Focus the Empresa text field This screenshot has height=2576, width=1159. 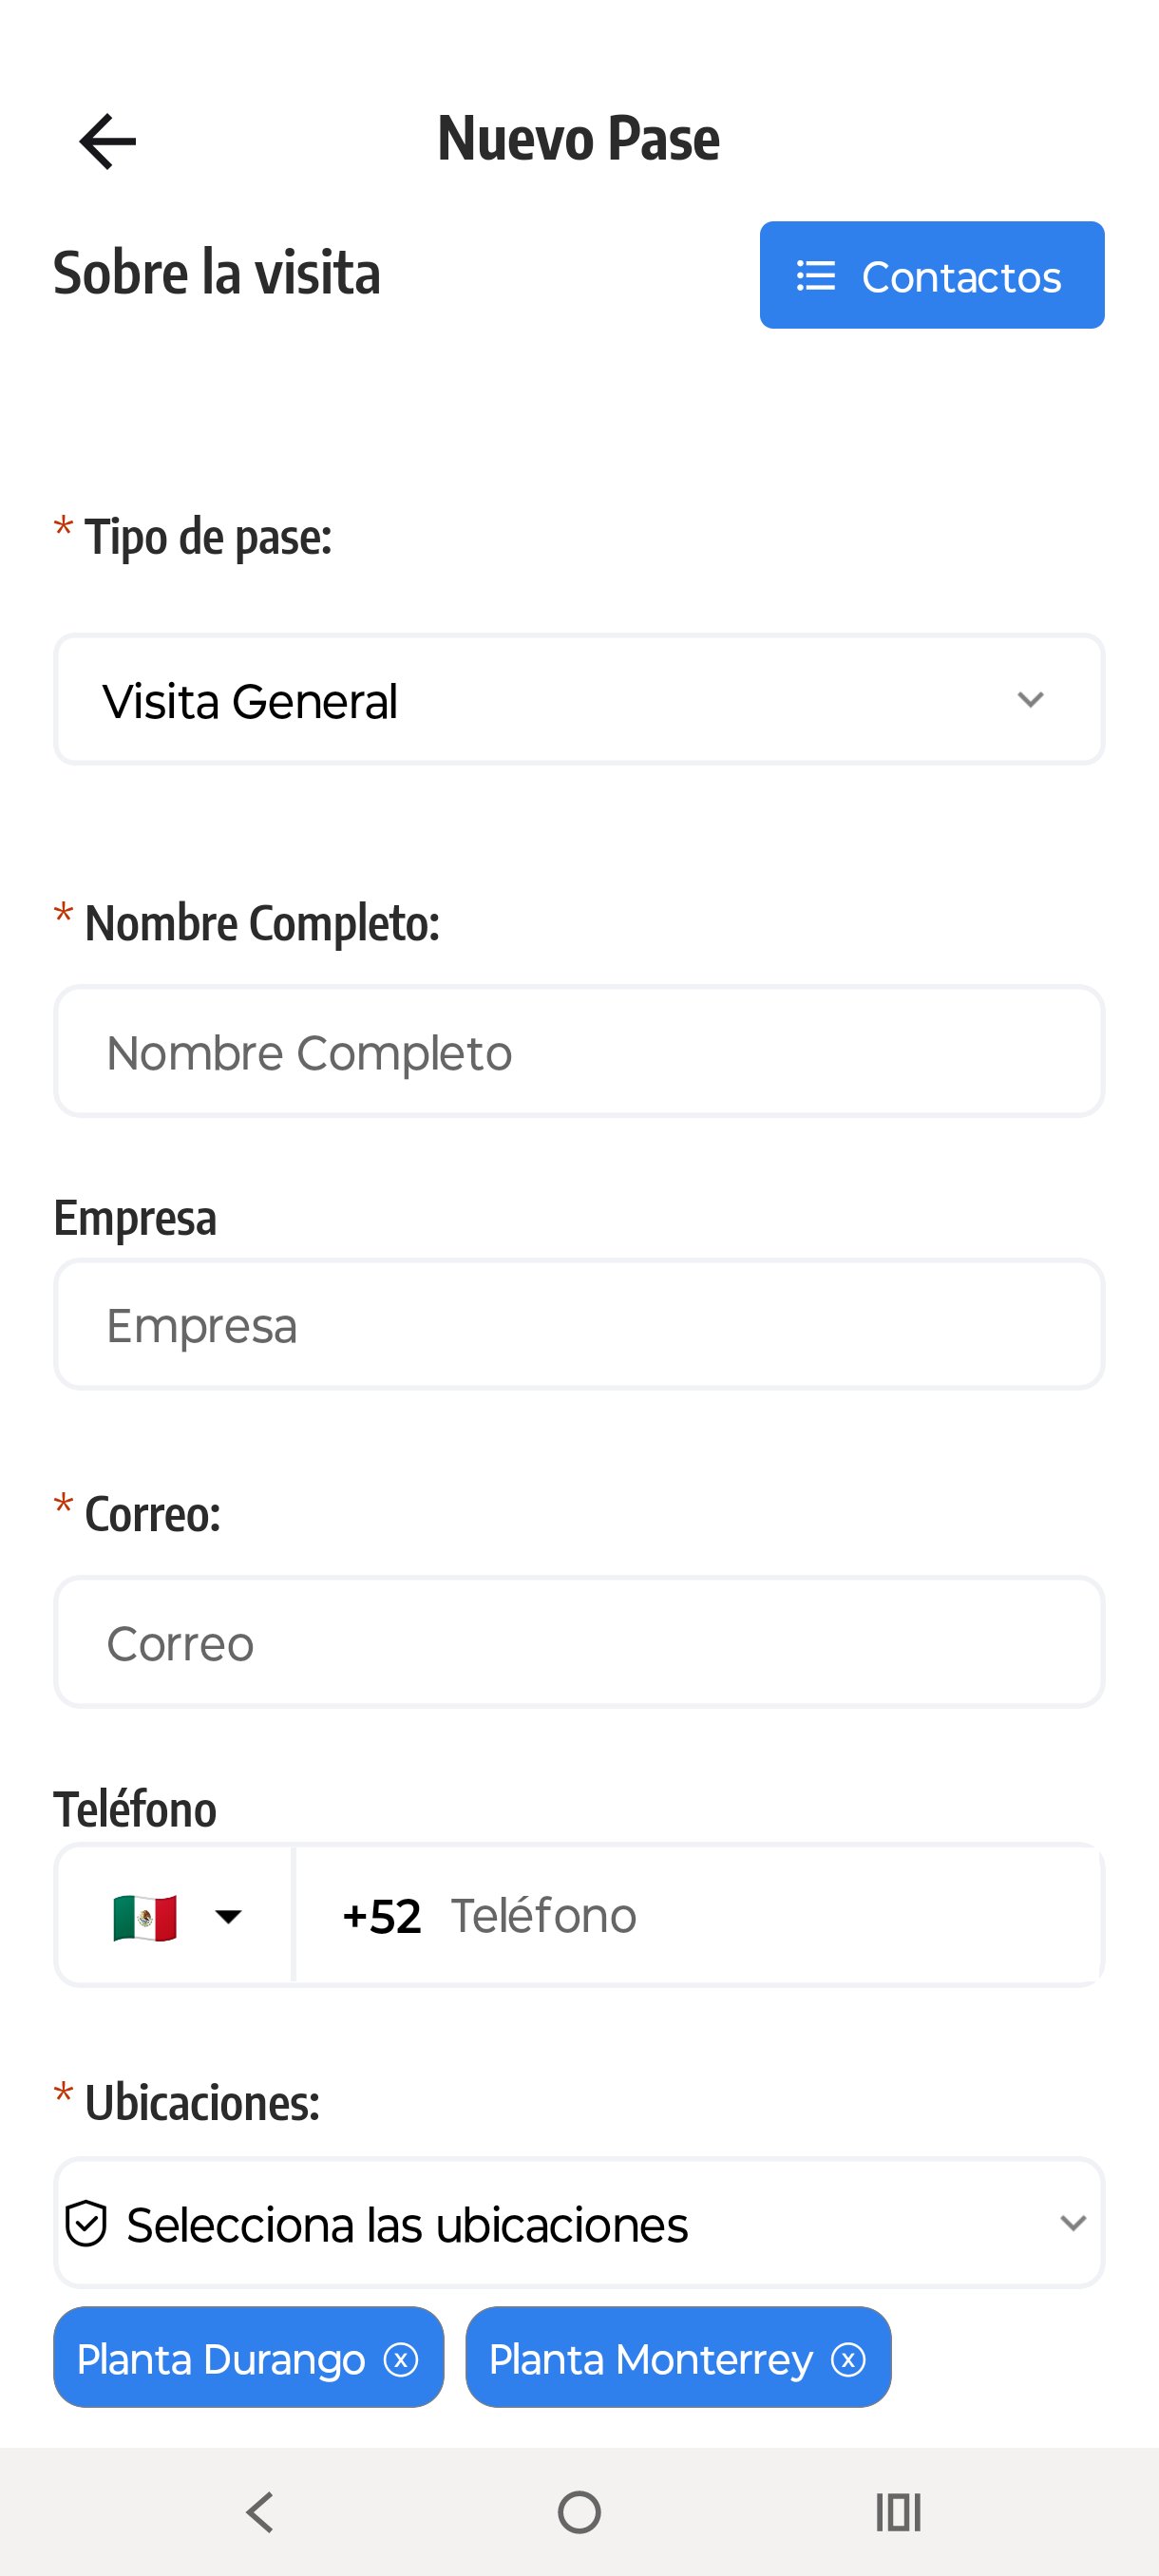click(578, 1325)
